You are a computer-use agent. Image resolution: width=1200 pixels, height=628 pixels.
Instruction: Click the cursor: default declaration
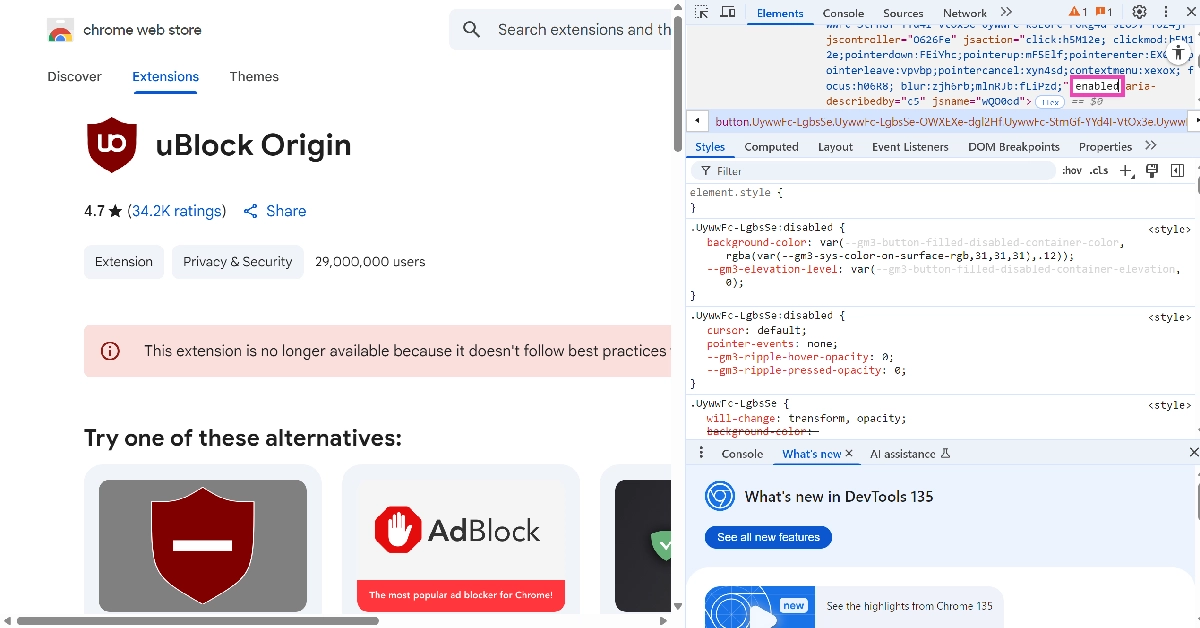(x=756, y=330)
